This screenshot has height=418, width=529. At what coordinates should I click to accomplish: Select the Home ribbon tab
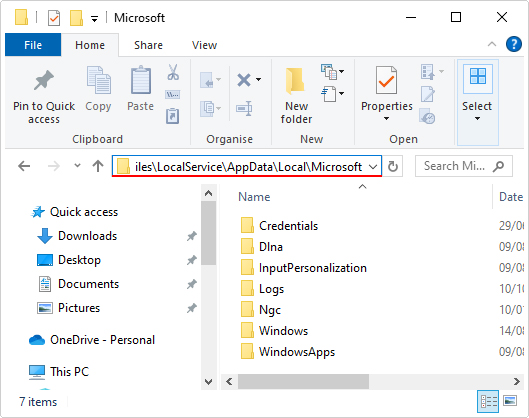[x=90, y=45]
